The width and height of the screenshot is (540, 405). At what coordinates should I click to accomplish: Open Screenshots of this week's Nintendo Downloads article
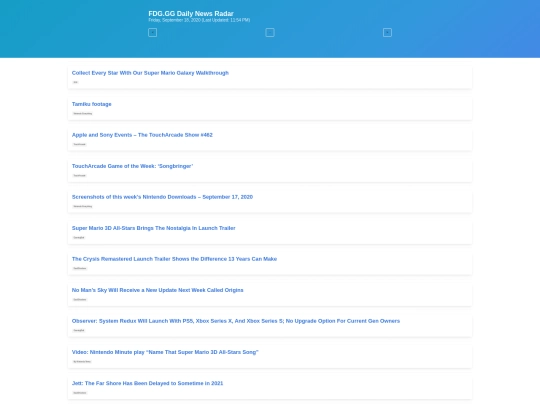pyautogui.click(x=162, y=197)
